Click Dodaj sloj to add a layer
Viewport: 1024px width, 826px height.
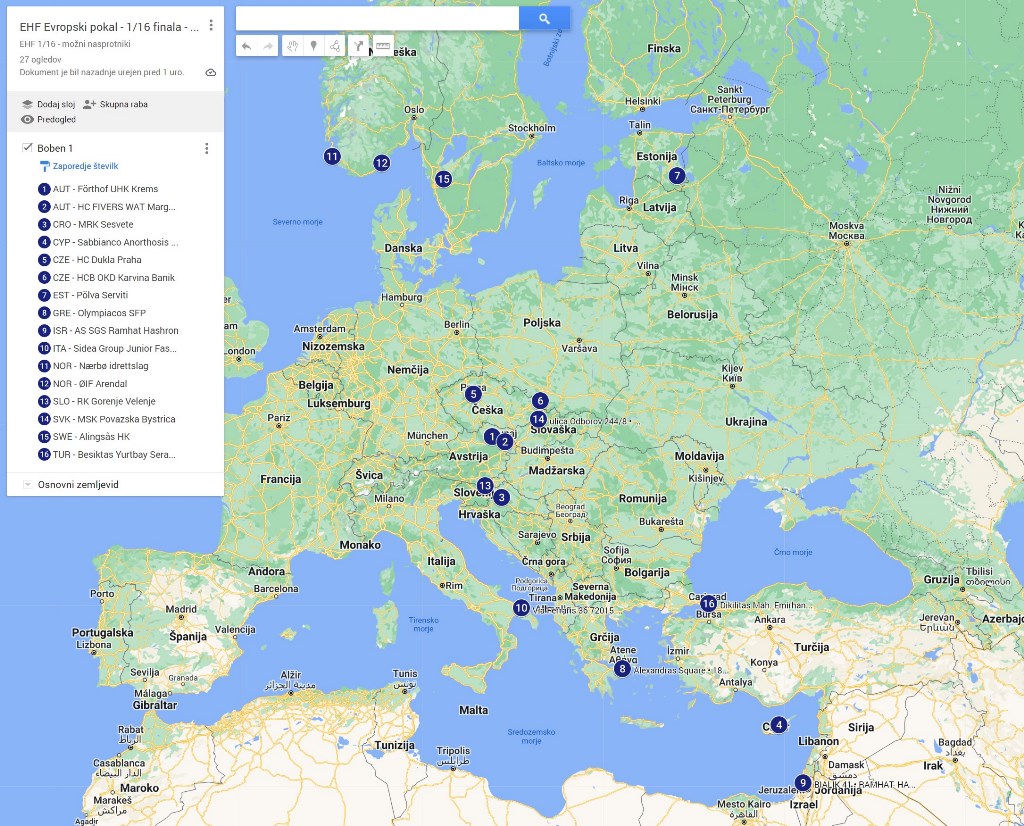coord(48,104)
